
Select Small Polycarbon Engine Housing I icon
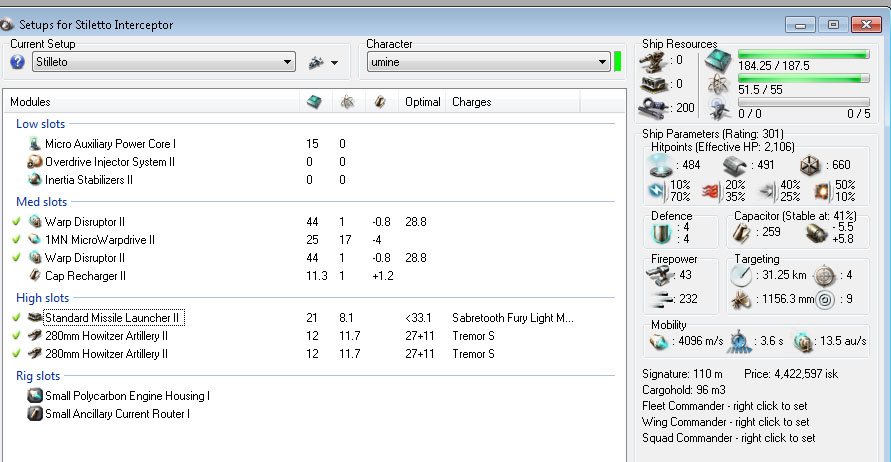[x=35, y=396]
